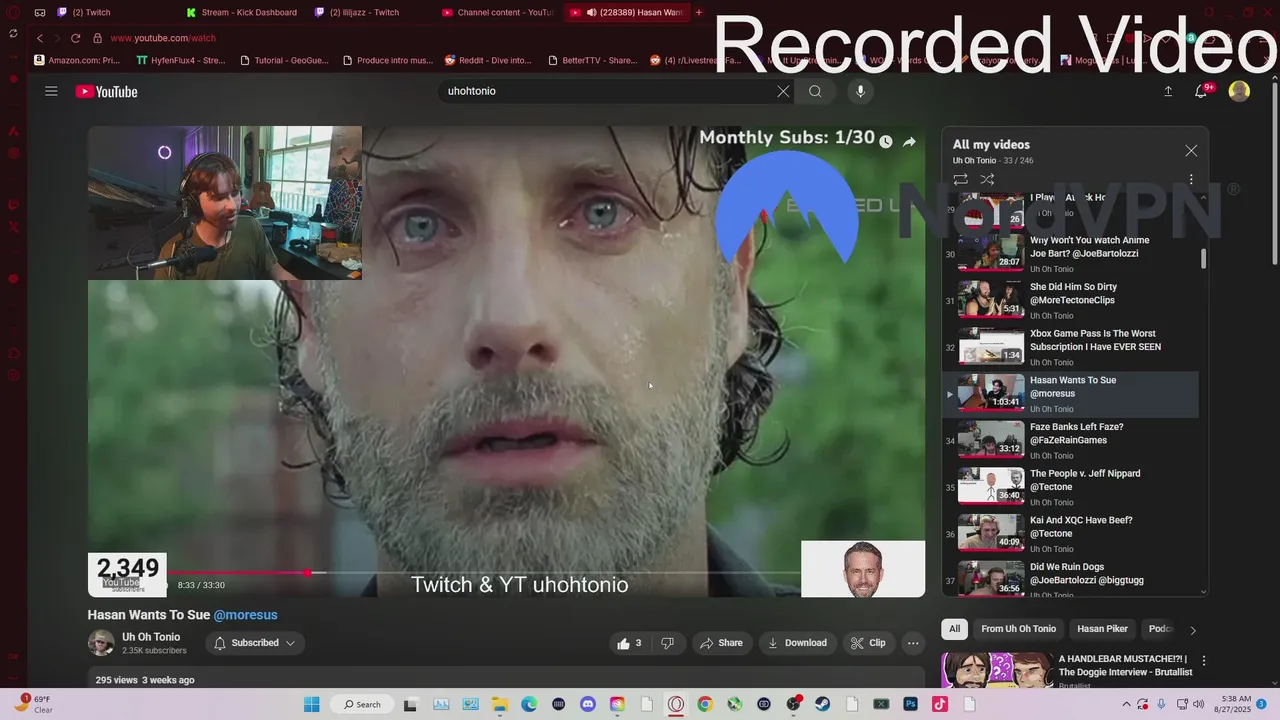The height and width of the screenshot is (720, 1280).
Task: Select the From Uh Oh Tonio chip
Action: pyautogui.click(x=1018, y=629)
